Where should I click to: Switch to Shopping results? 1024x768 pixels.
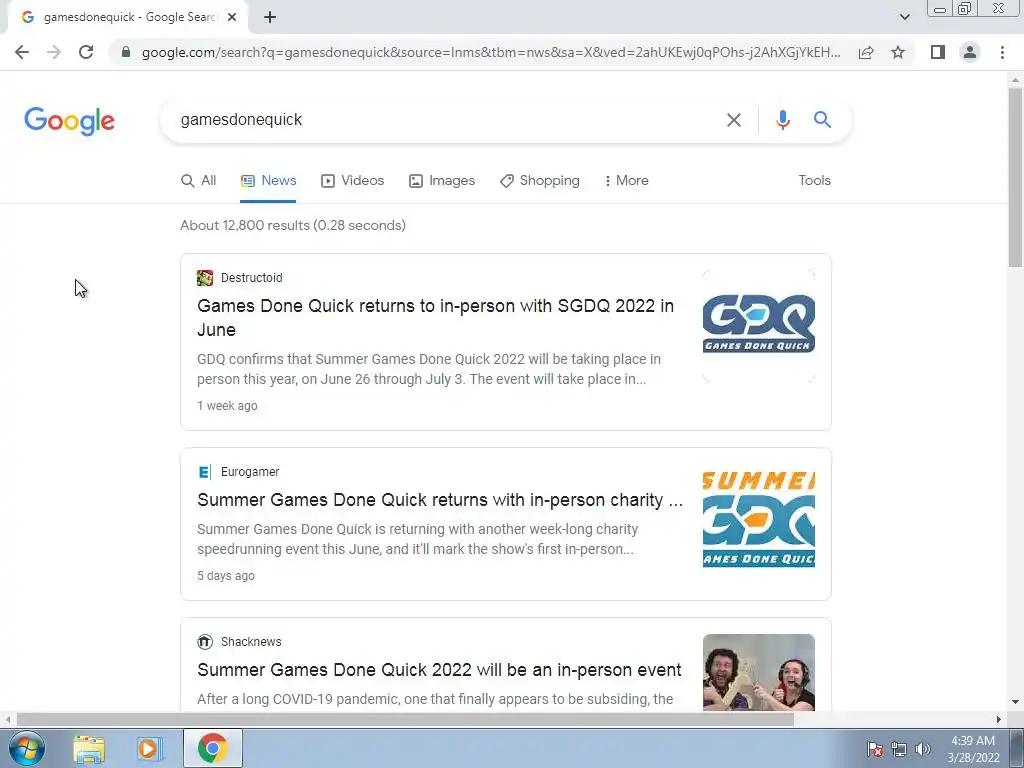pos(540,180)
